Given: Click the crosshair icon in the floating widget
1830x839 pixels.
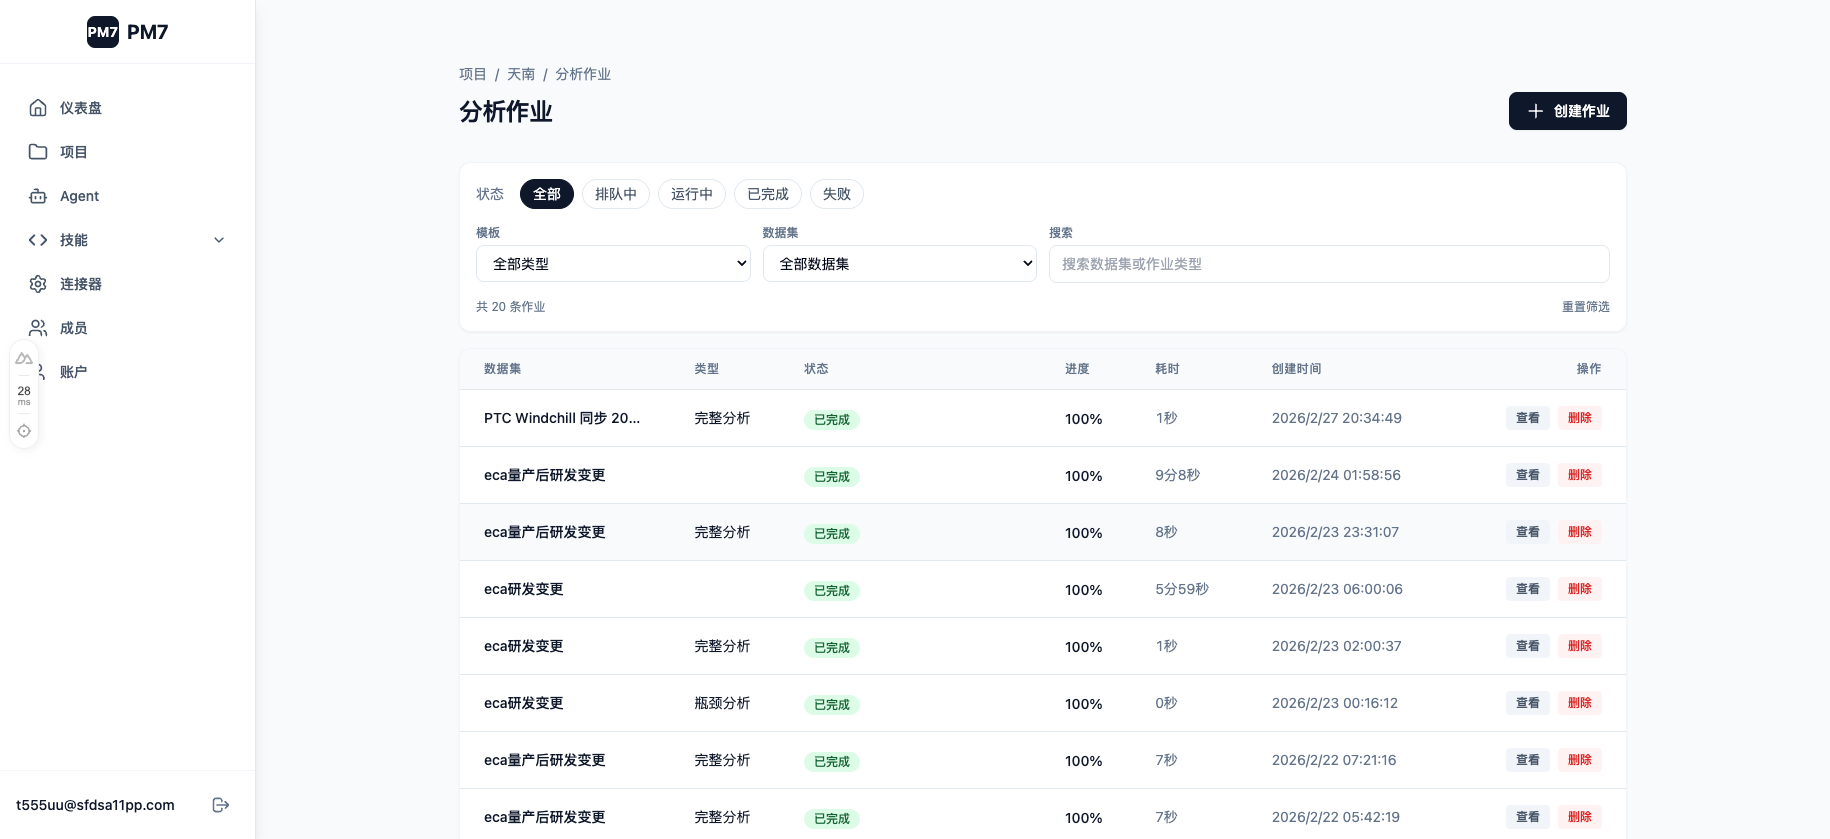Looking at the screenshot, I should [24, 431].
